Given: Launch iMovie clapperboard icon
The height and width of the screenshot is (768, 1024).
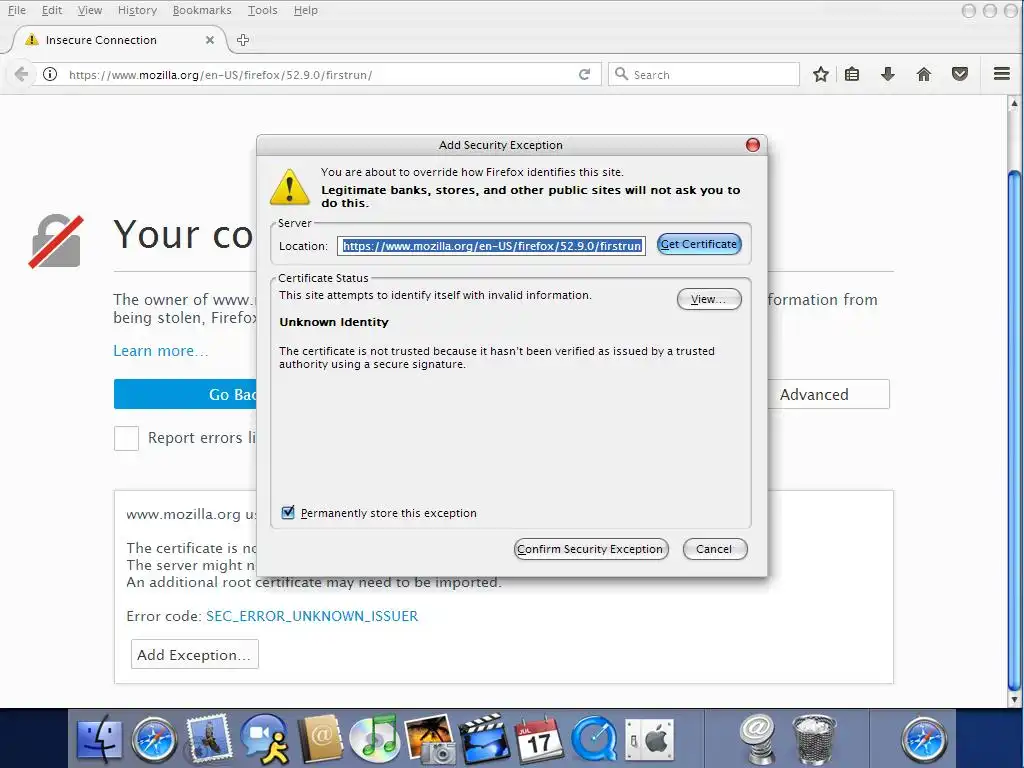Looking at the screenshot, I should (x=484, y=740).
